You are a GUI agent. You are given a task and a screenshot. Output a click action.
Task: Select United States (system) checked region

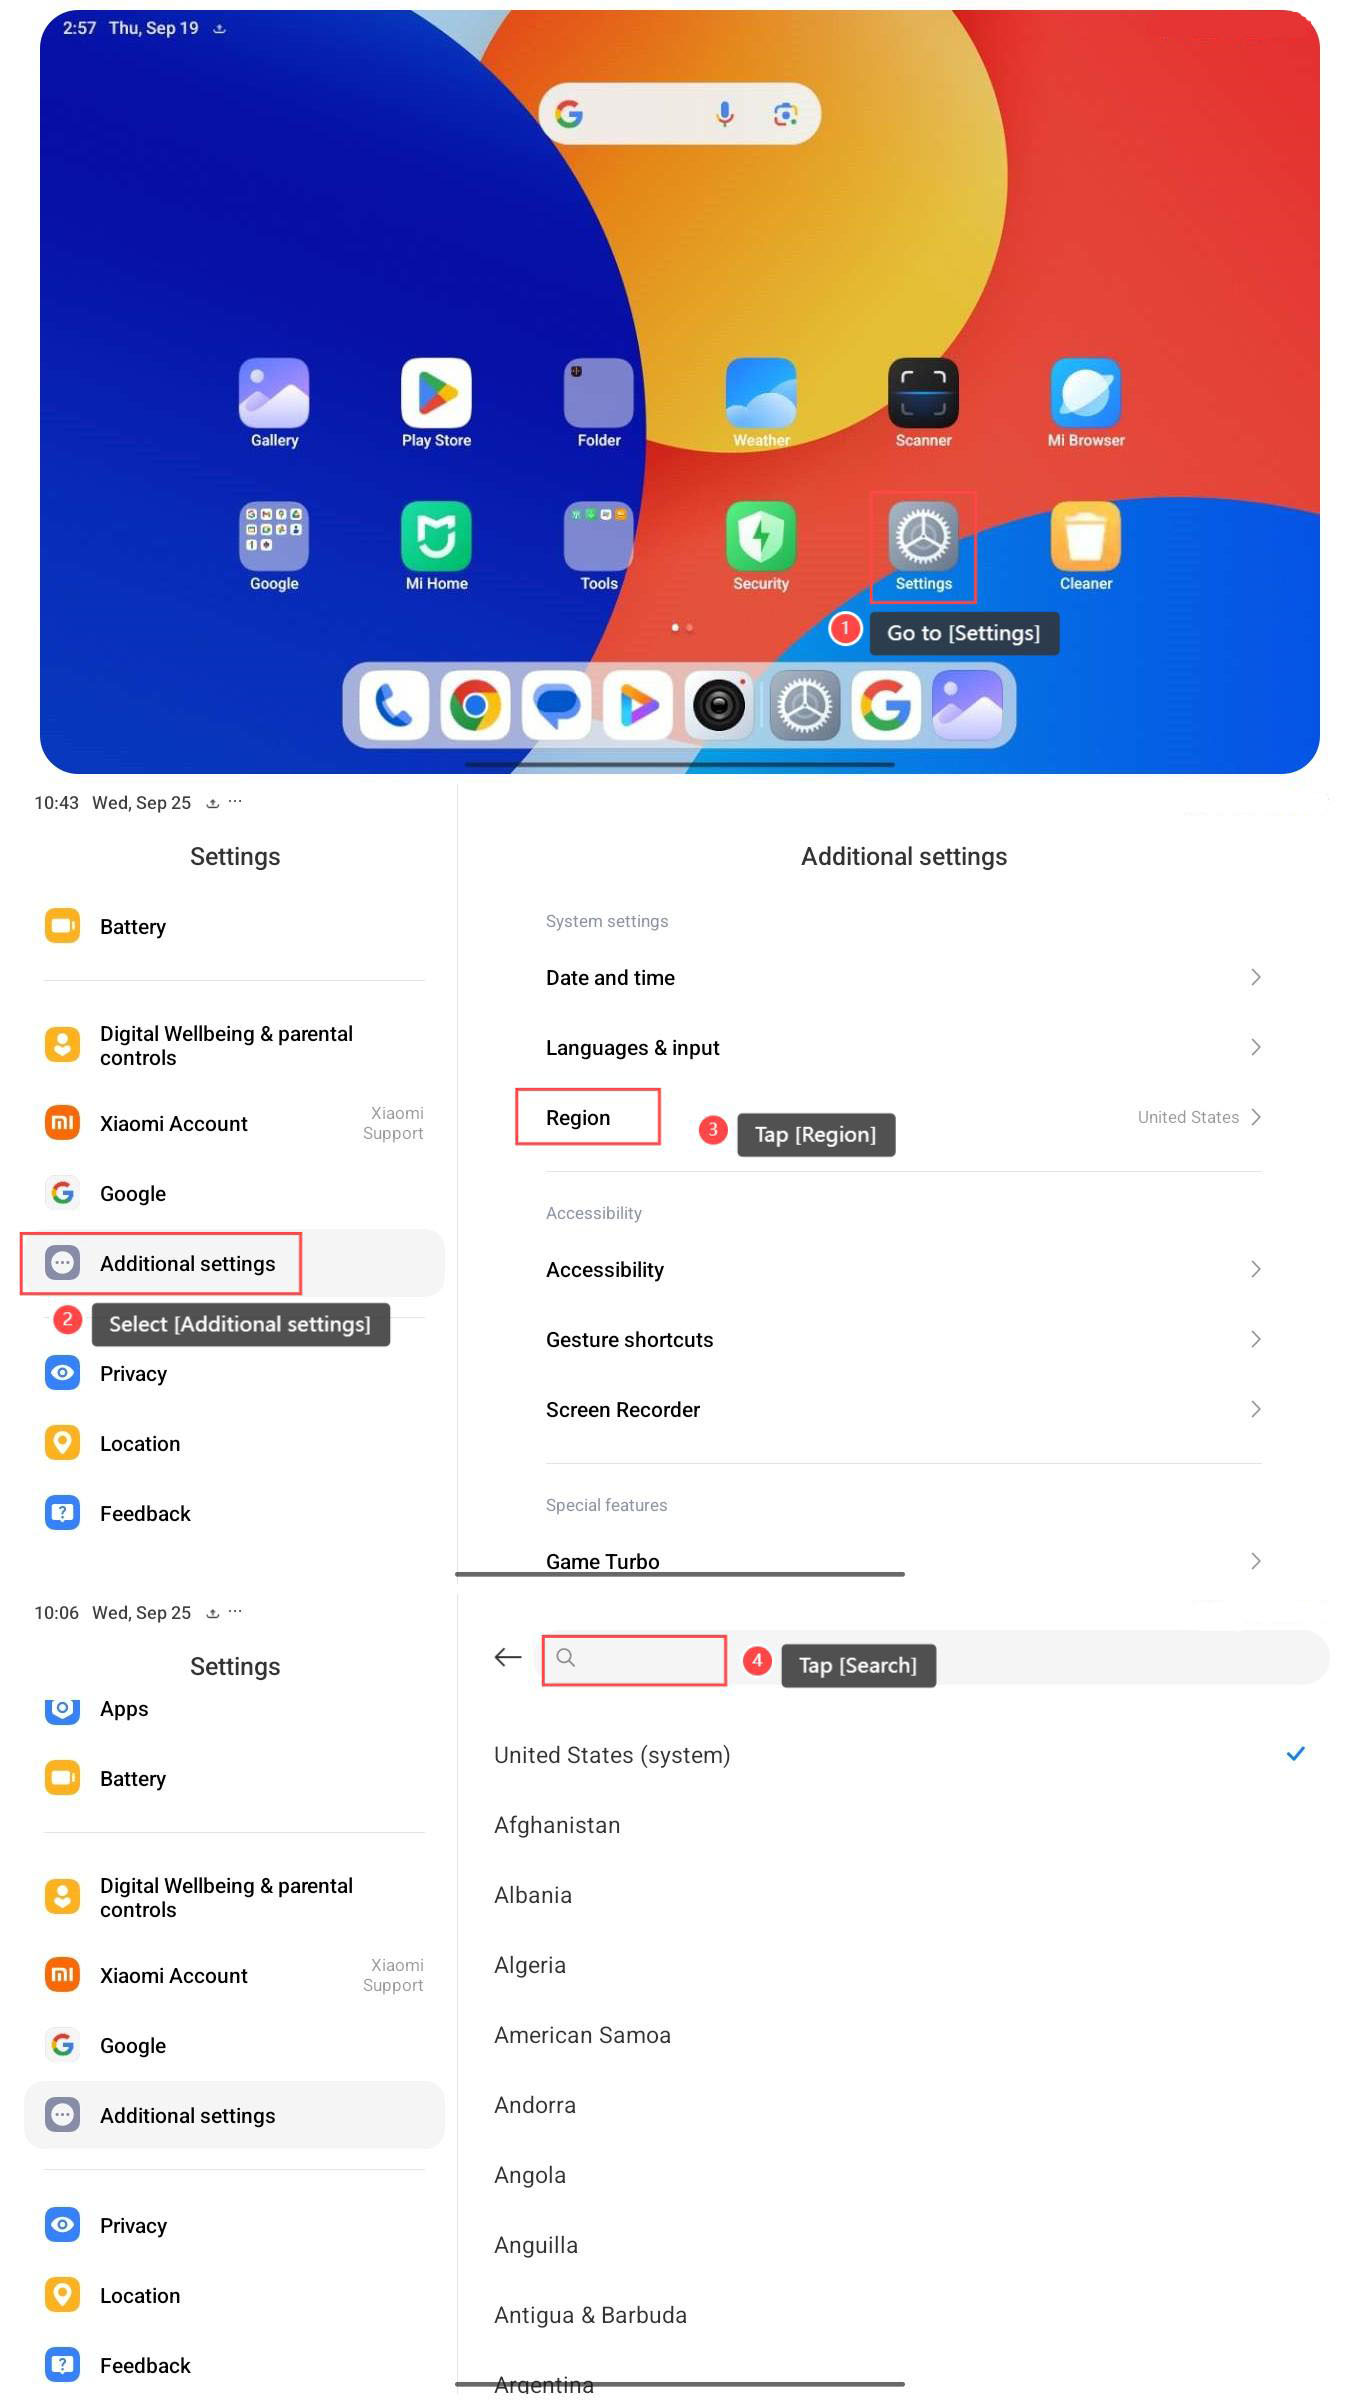[x=612, y=1755]
